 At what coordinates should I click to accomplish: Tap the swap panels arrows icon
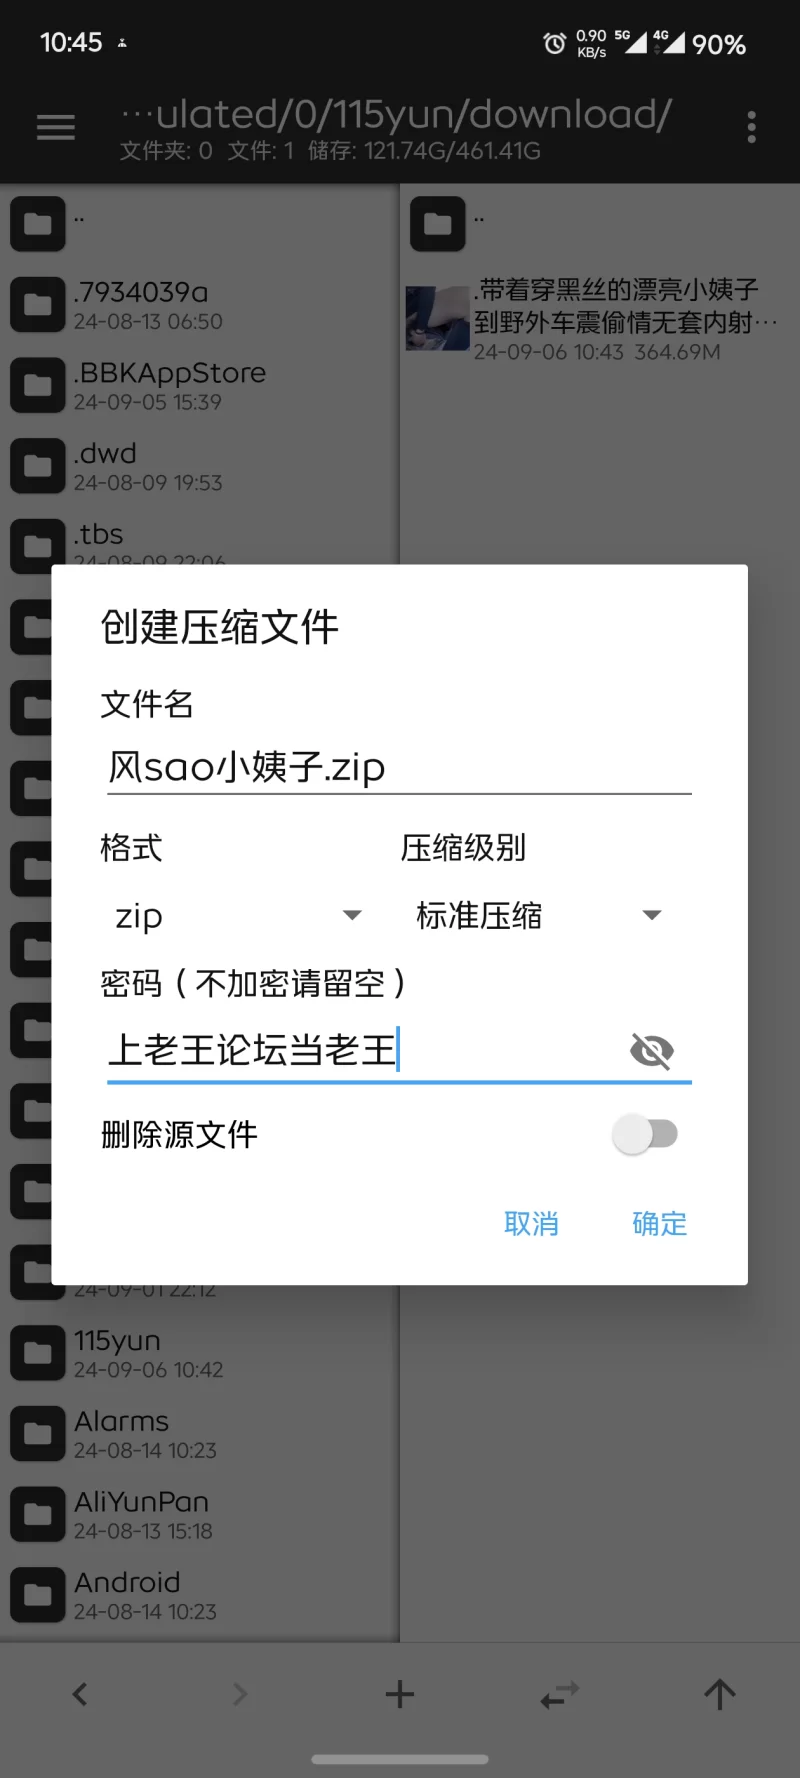560,1694
